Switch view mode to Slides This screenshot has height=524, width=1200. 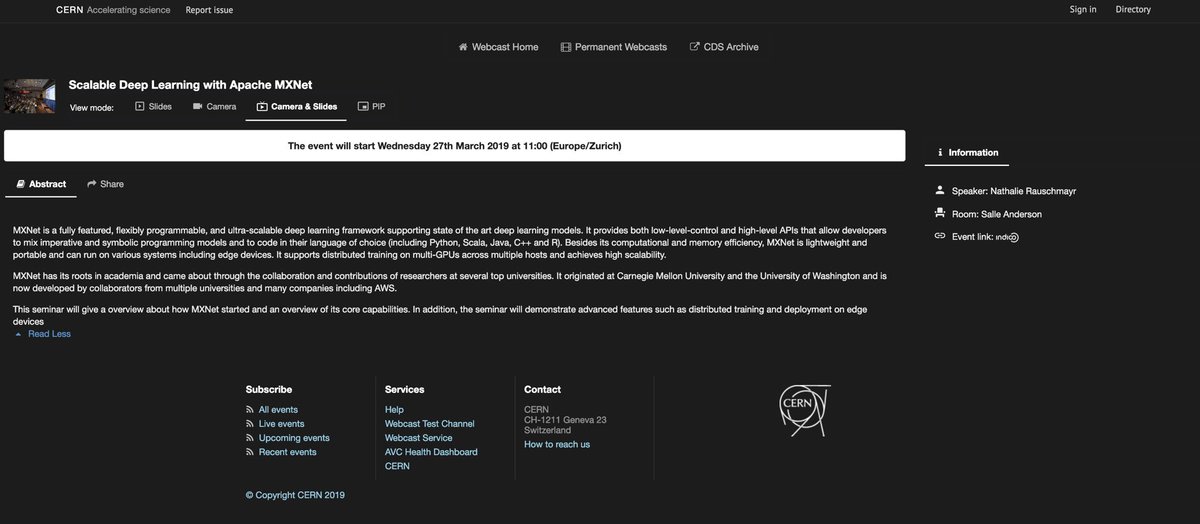[x=154, y=105]
